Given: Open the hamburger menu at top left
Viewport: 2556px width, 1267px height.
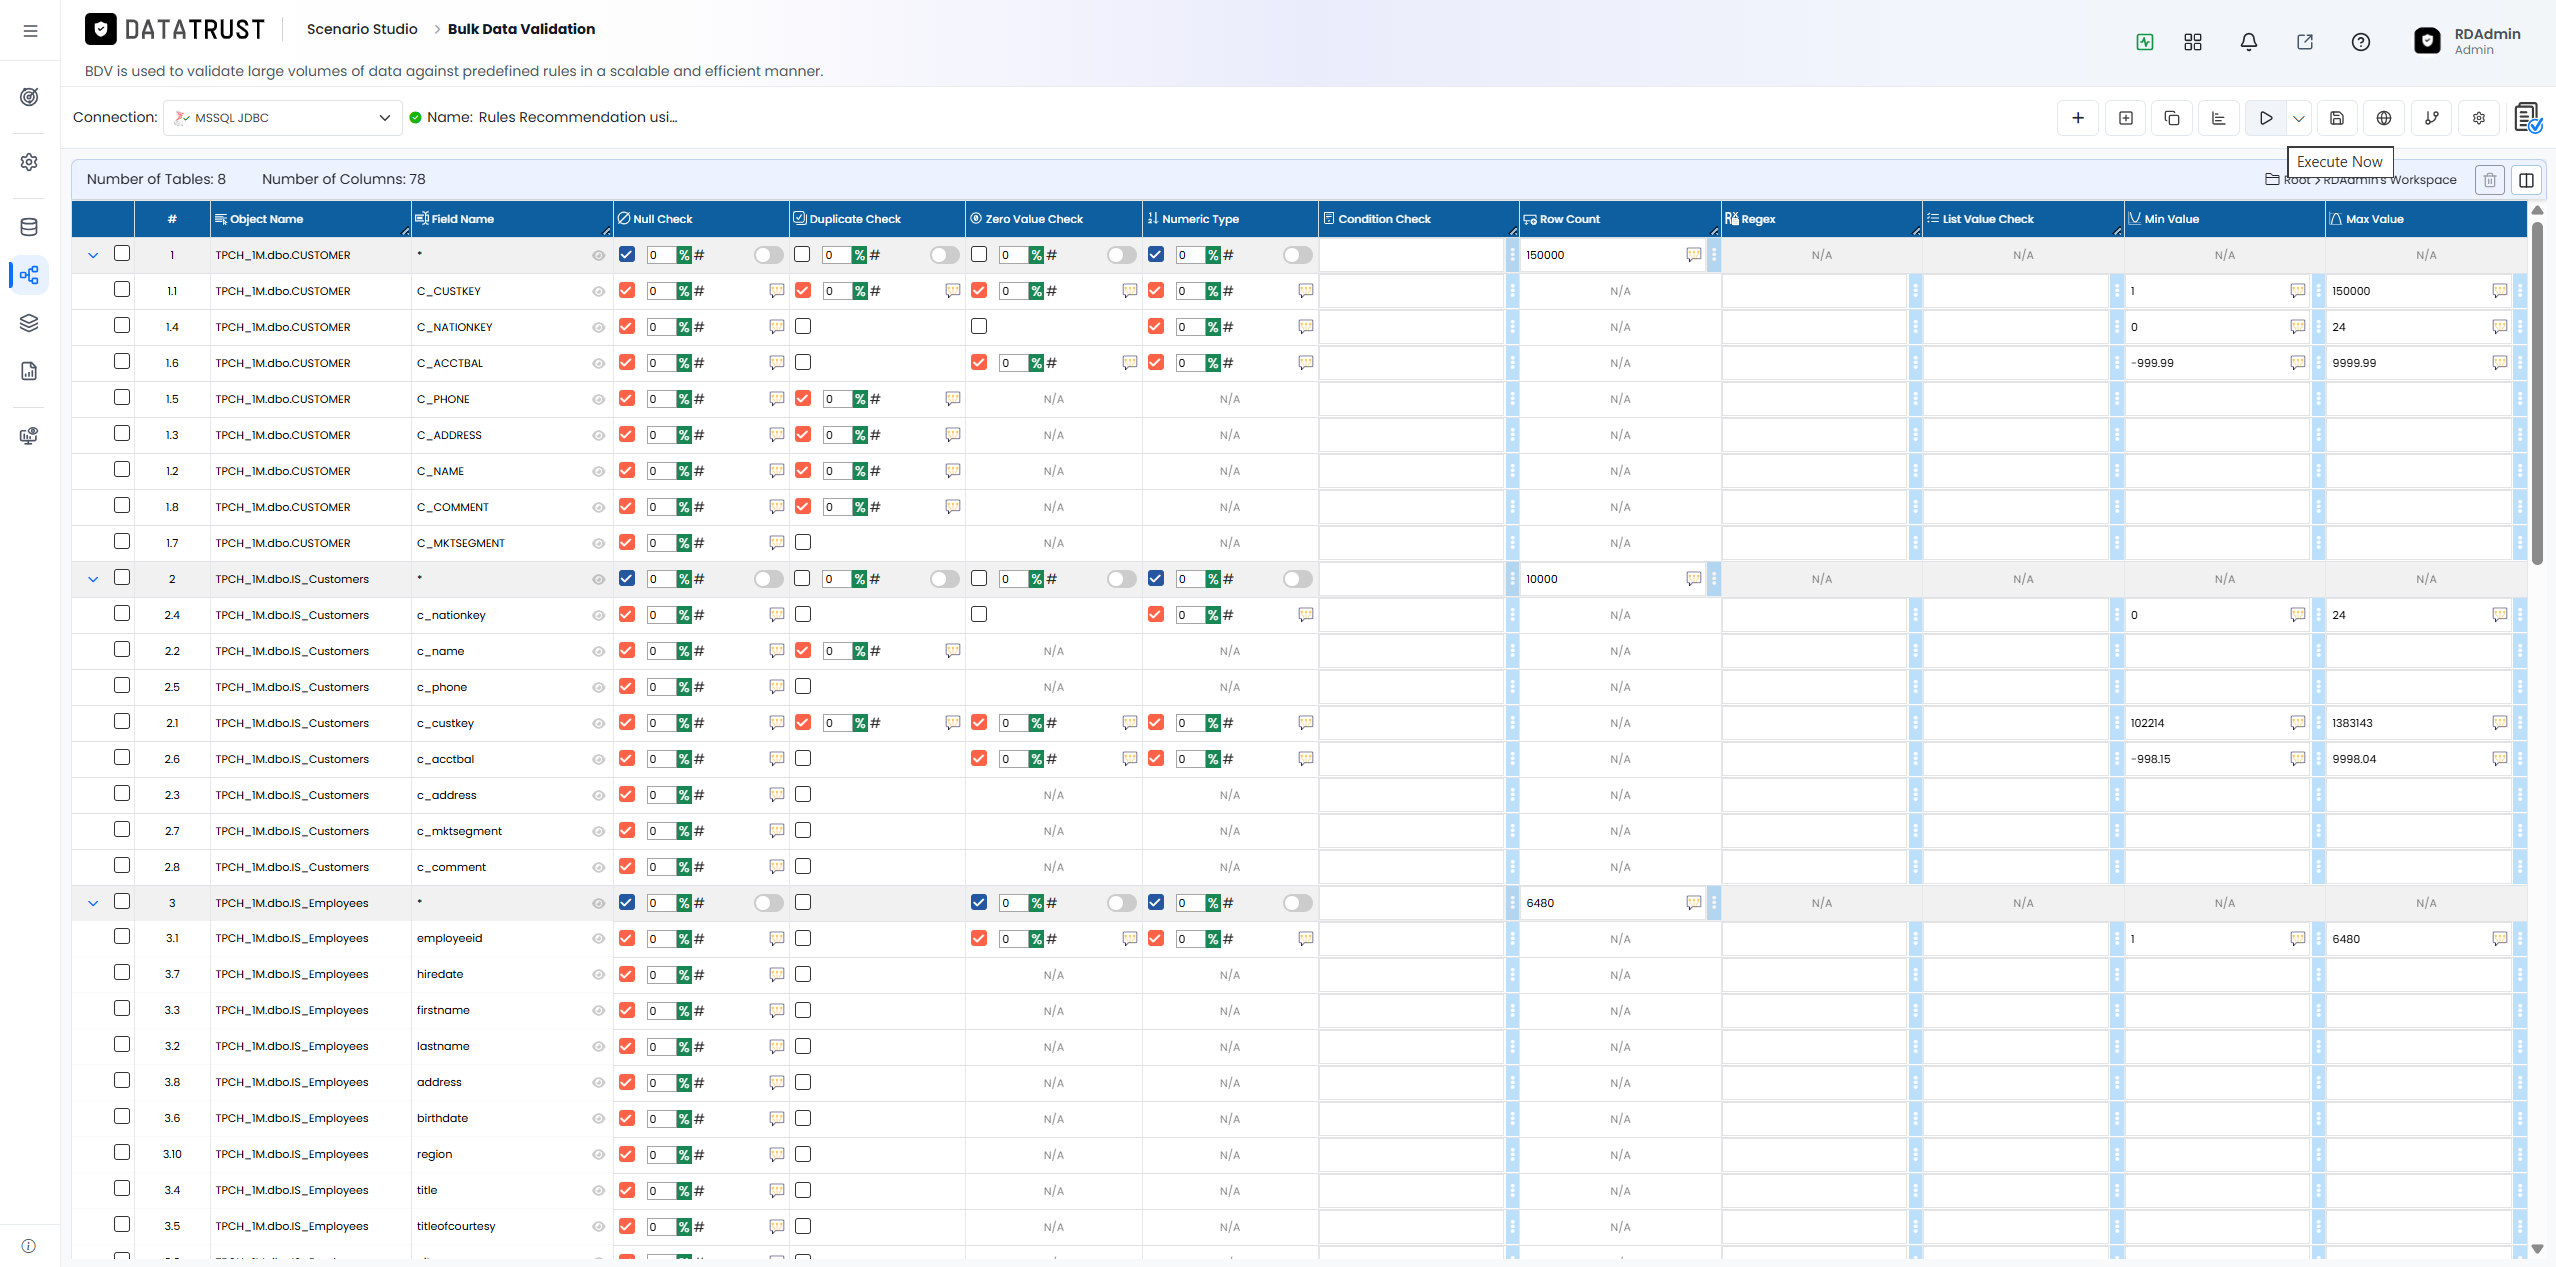Looking at the screenshot, I should 30,31.
